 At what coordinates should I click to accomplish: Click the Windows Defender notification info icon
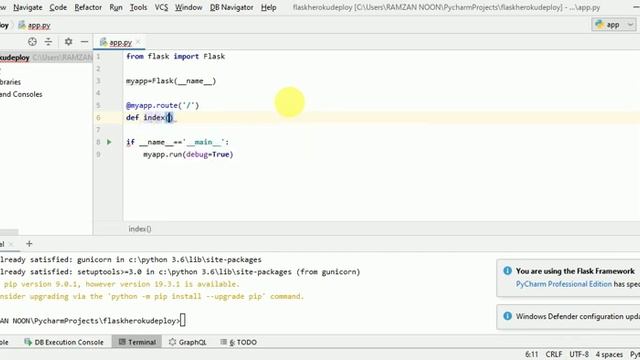[507, 316]
